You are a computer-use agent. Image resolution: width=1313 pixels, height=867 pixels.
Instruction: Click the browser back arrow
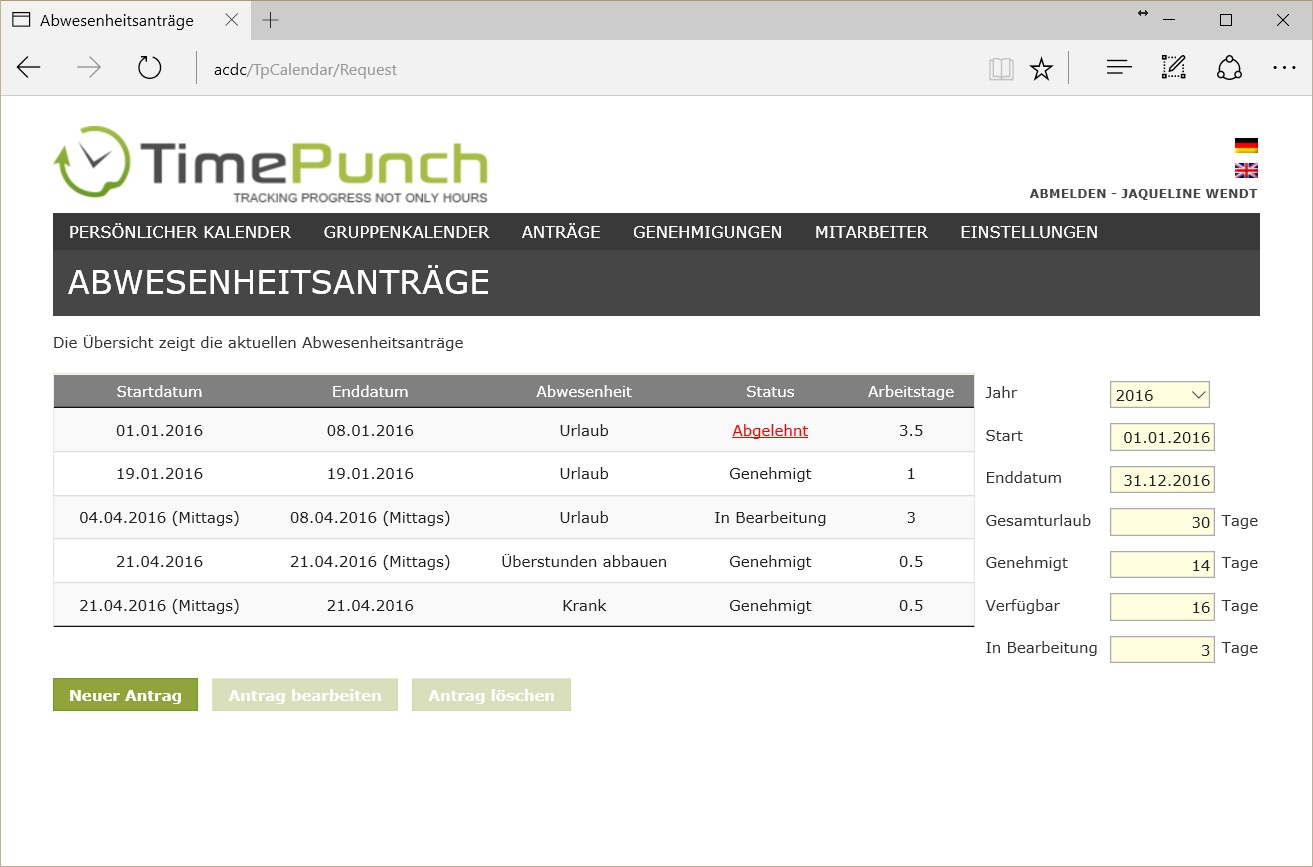point(29,69)
